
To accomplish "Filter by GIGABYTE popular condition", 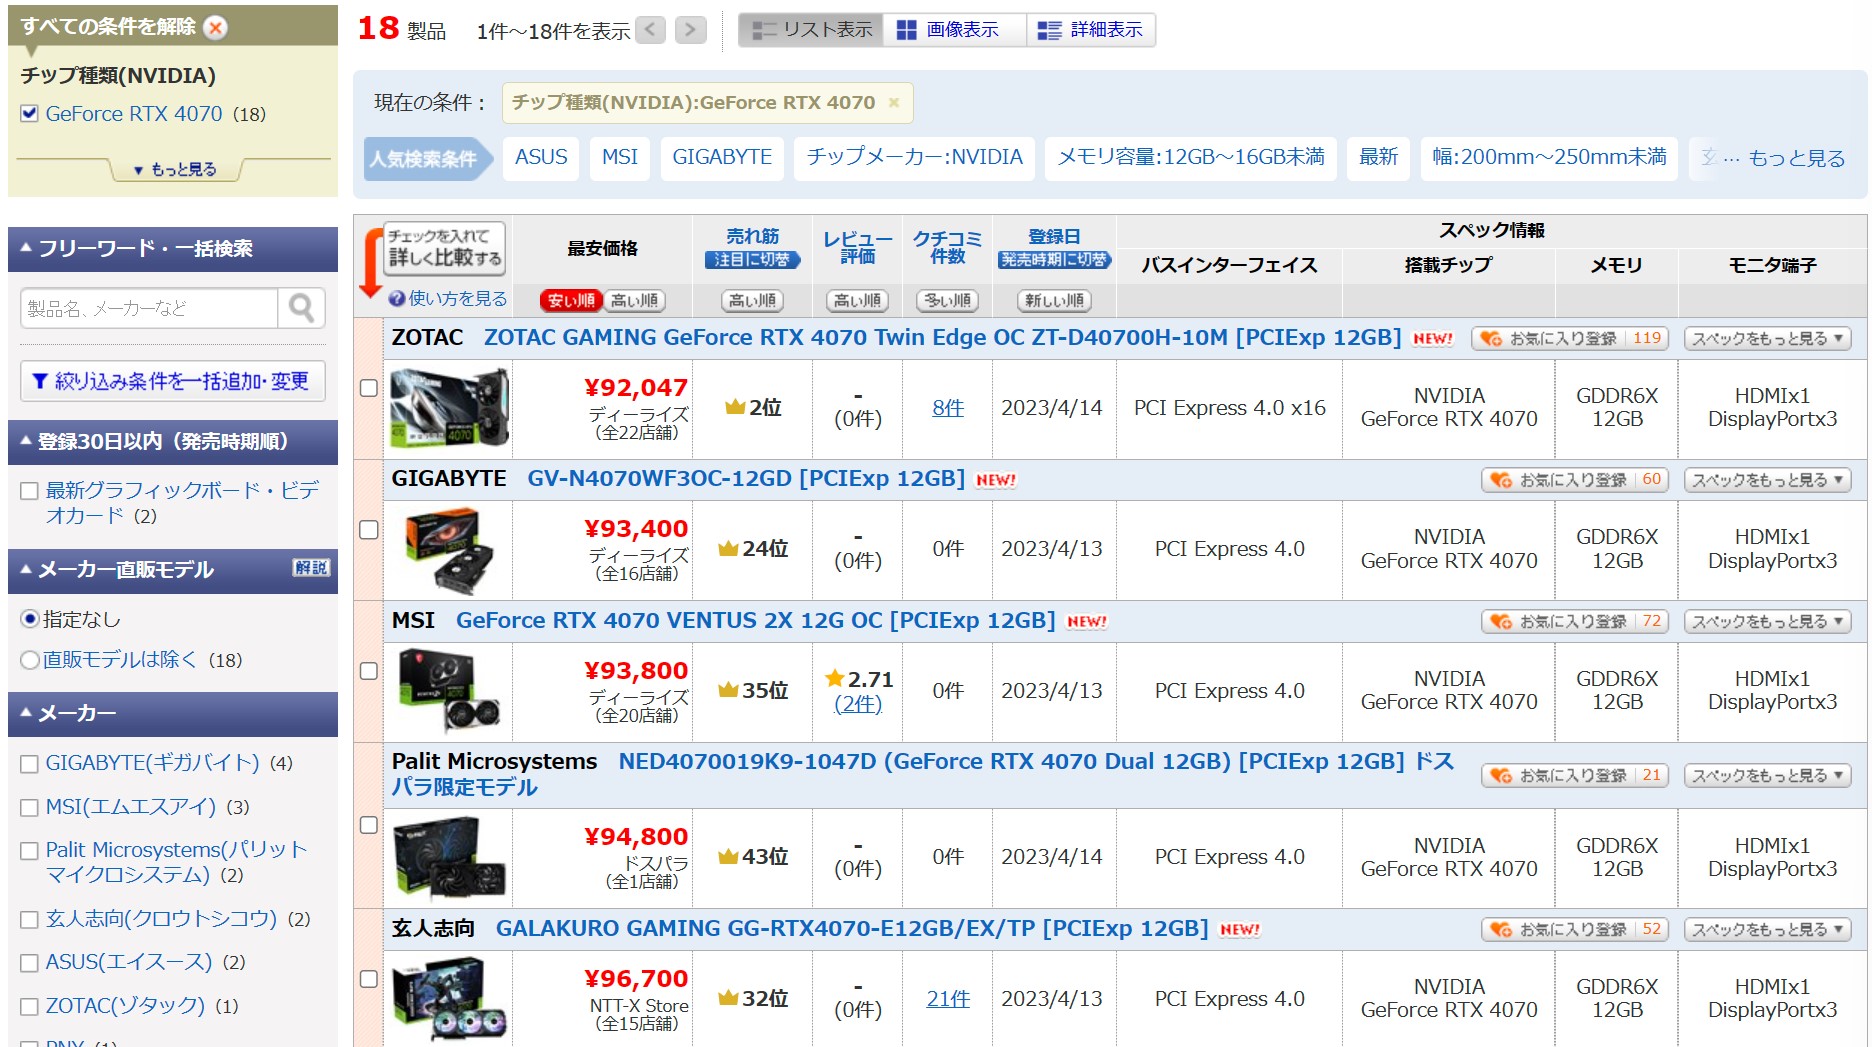I will [722, 158].
